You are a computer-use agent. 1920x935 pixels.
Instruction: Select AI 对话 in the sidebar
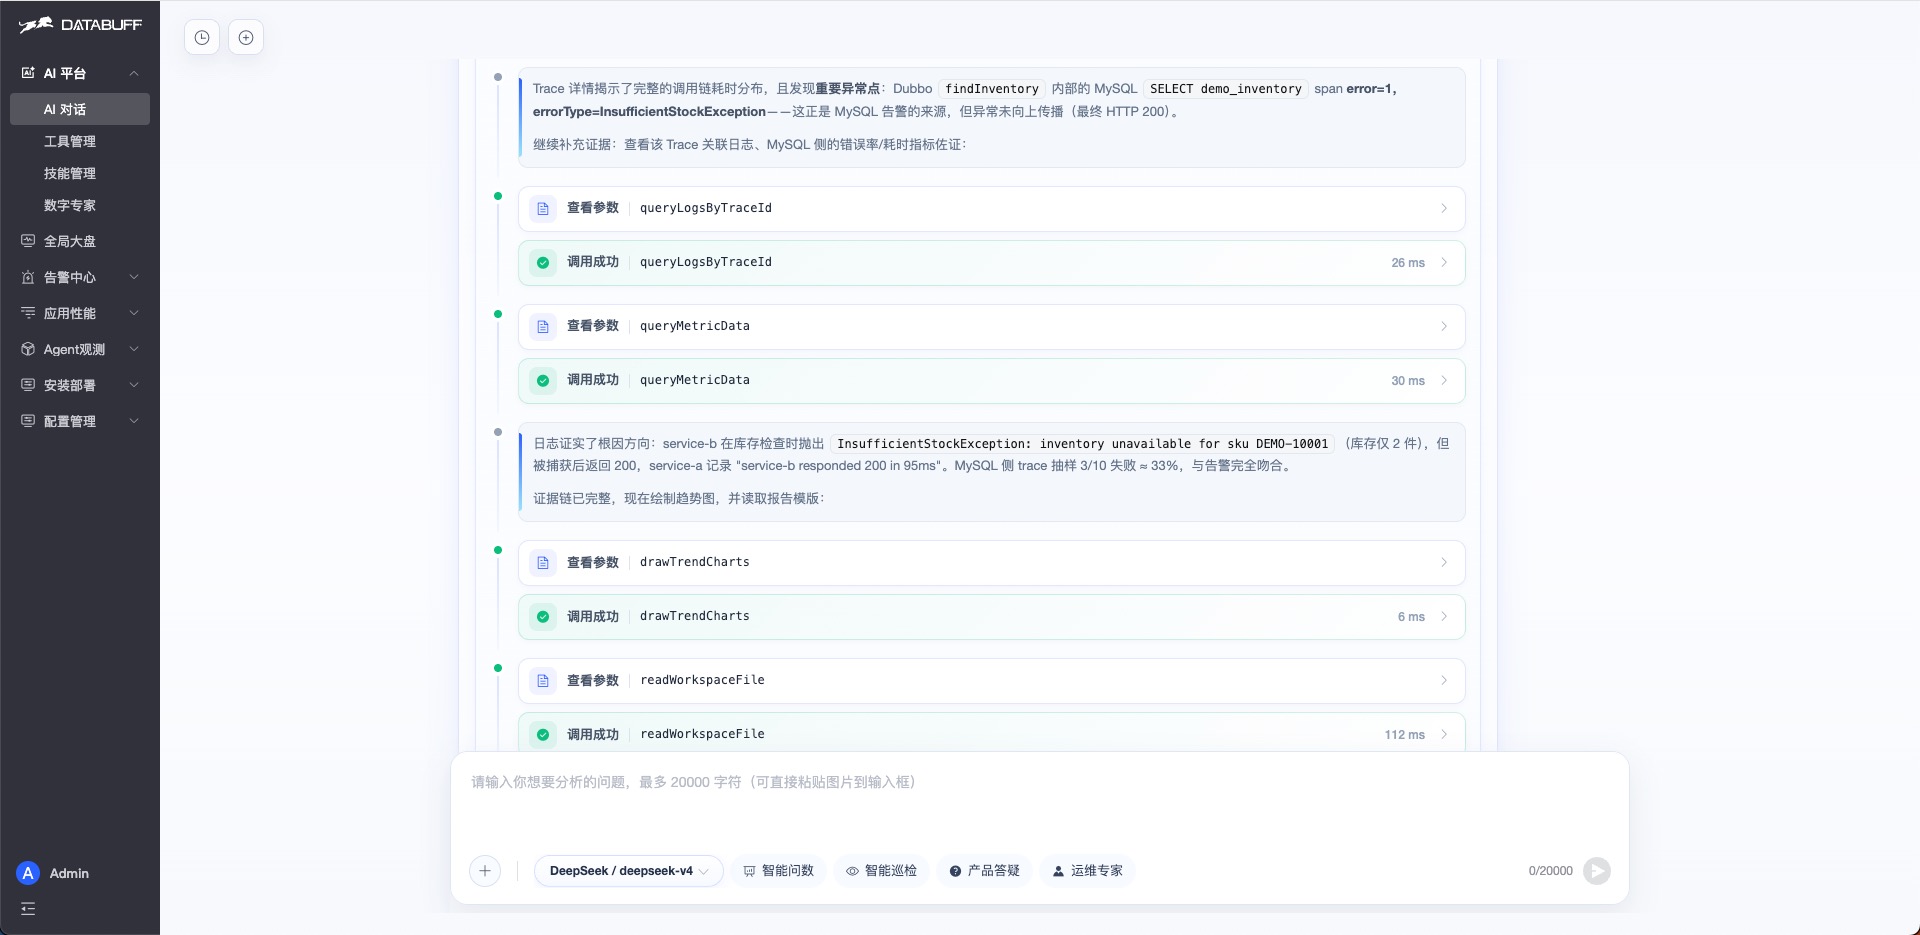point(80,109)
